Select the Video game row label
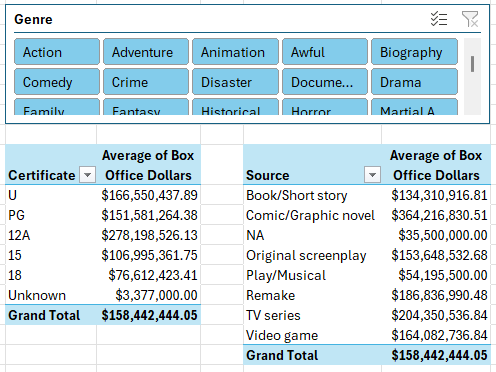496x372 pixels. tap(312, 335)
